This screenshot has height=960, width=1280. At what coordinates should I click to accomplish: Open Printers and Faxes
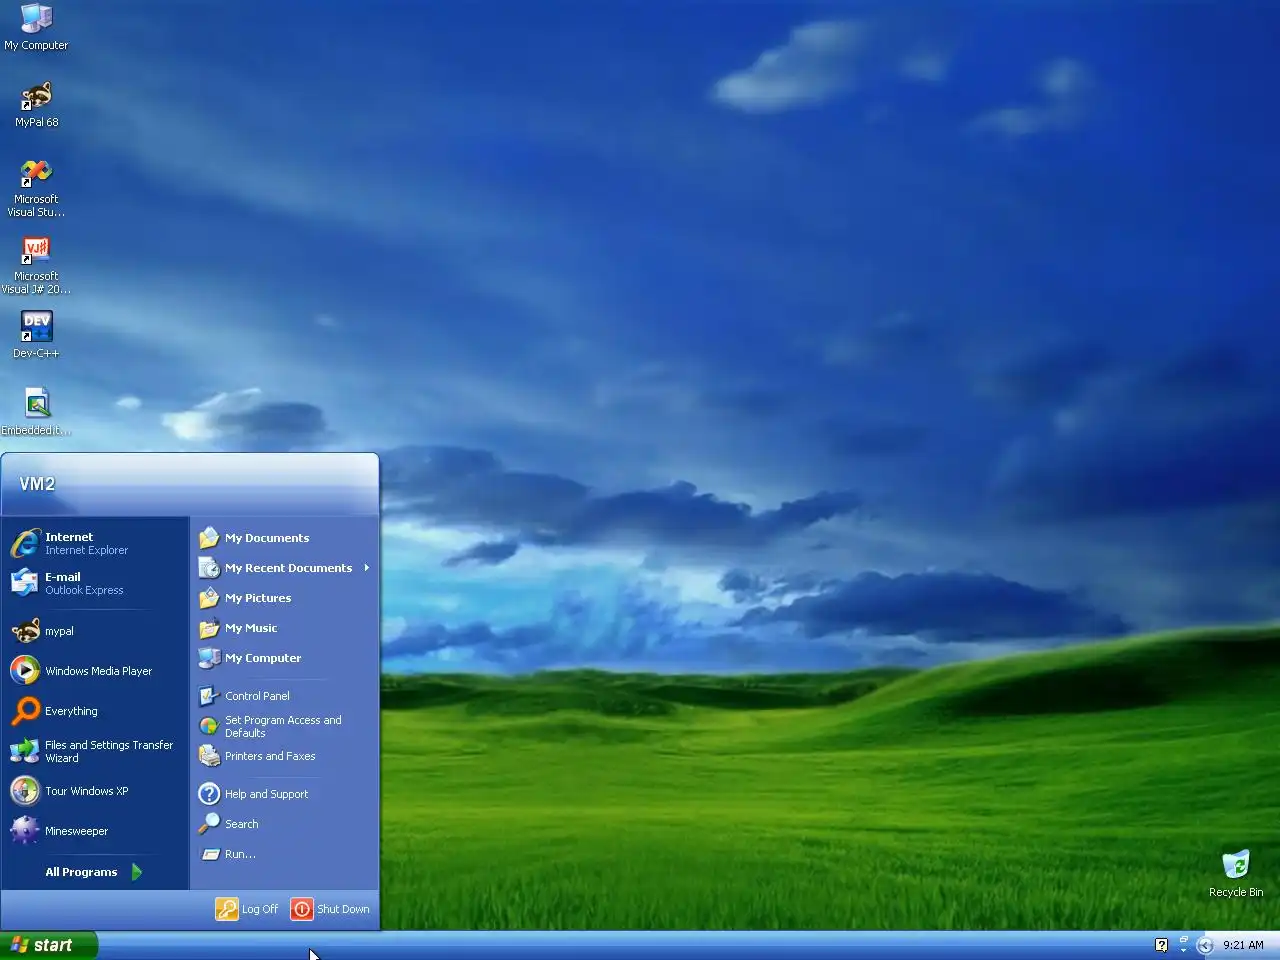point(285,756)
